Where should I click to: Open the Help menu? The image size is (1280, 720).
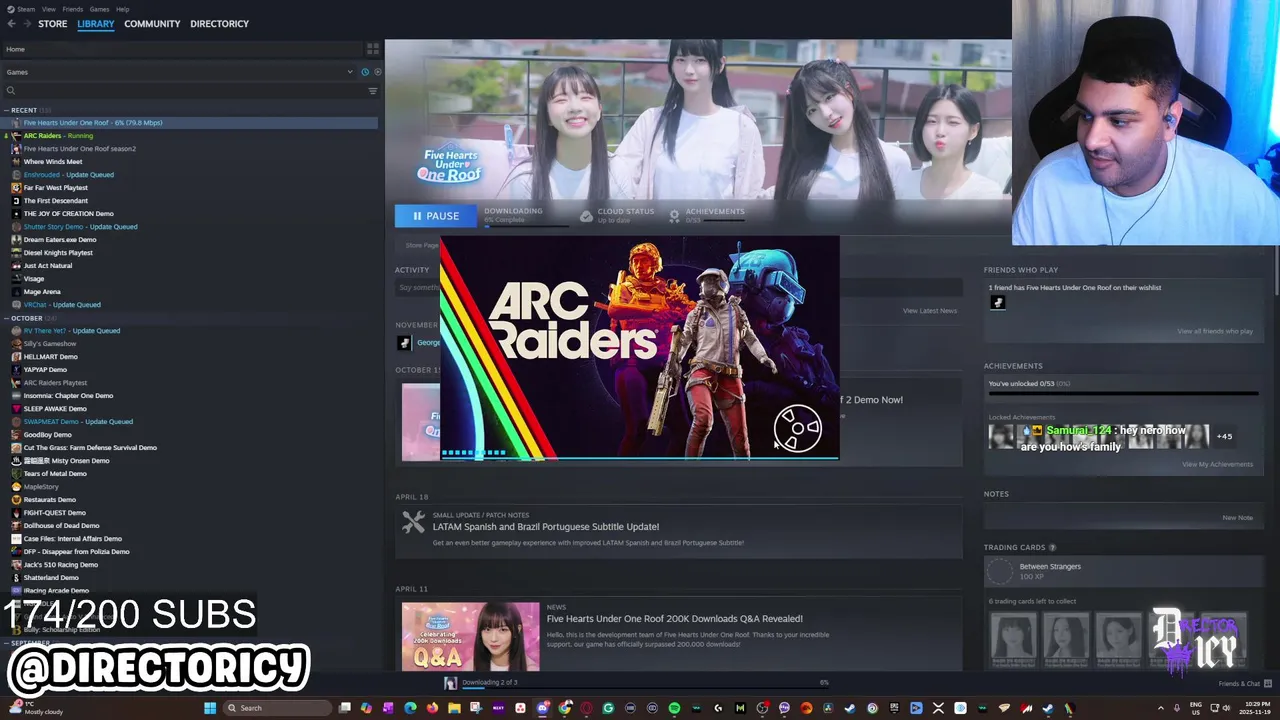pos(122,9)
